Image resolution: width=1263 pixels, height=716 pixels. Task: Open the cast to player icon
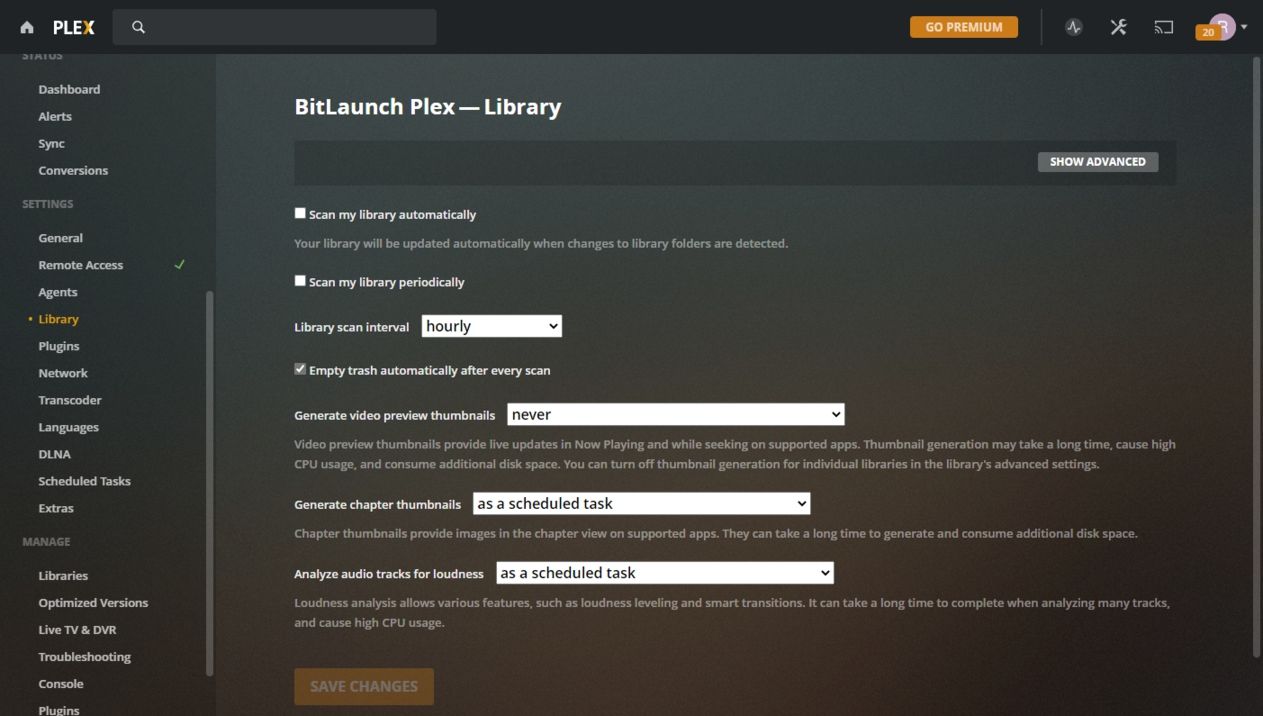pyautogui.click(x=1164, y=27)
